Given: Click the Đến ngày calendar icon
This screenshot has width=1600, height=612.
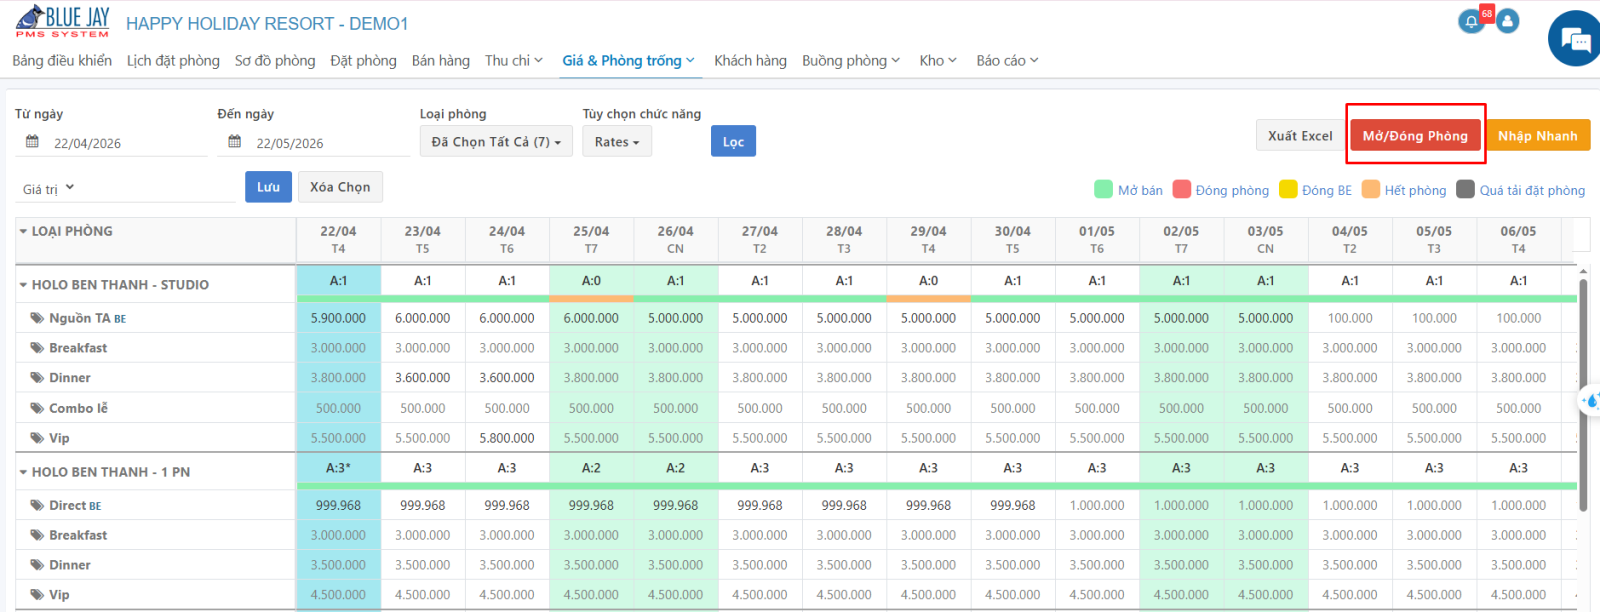Looking at the screenshot, I should pos(234,142).
